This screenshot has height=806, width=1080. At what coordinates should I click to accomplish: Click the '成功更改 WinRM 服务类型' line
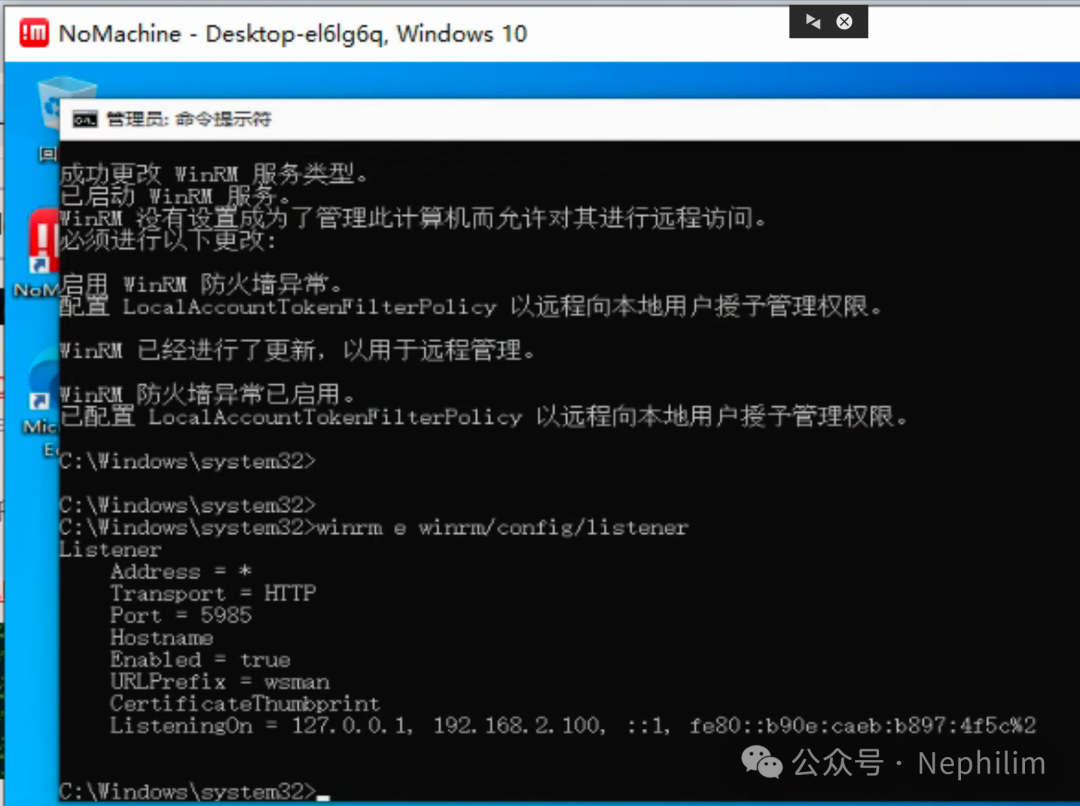coord(214,174)
